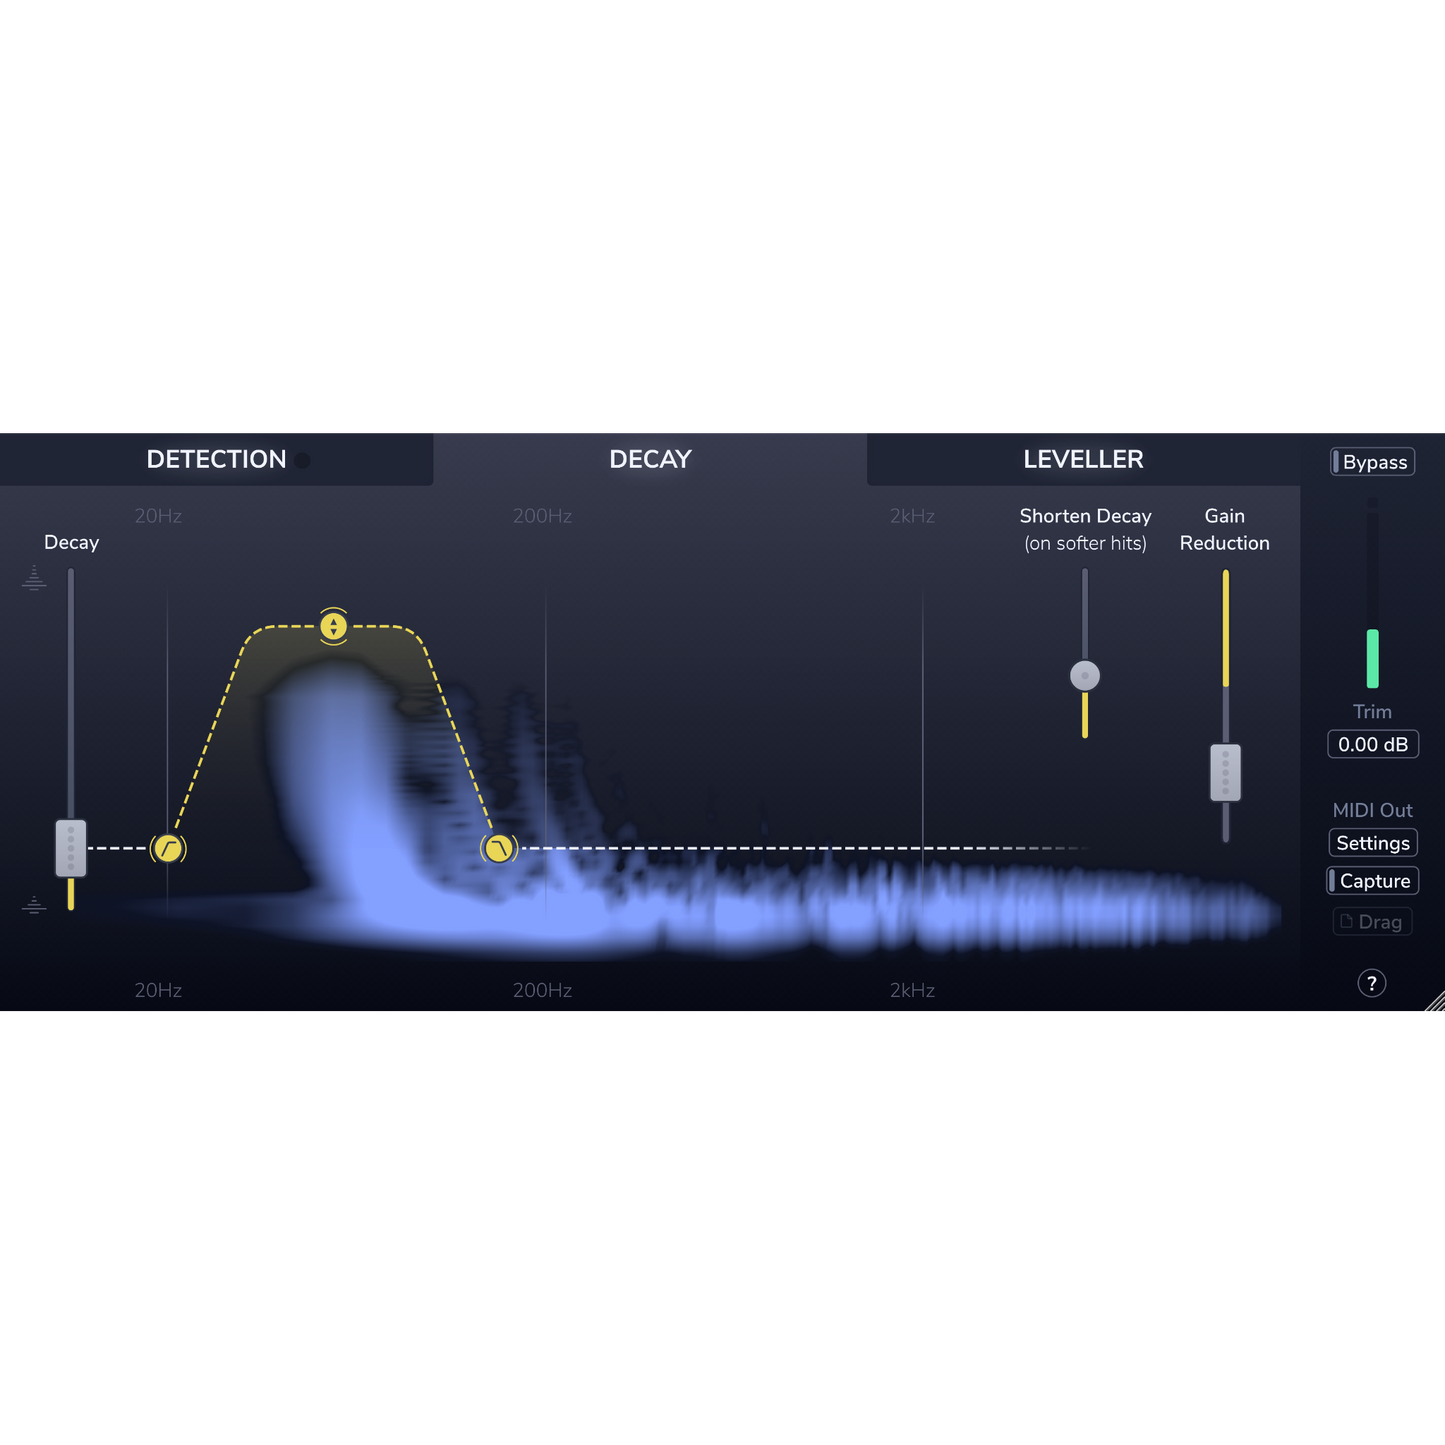Click the short decay icon below the Decay slider
Viewport: 1445px width, 1445px height.
tap(34, 905)
